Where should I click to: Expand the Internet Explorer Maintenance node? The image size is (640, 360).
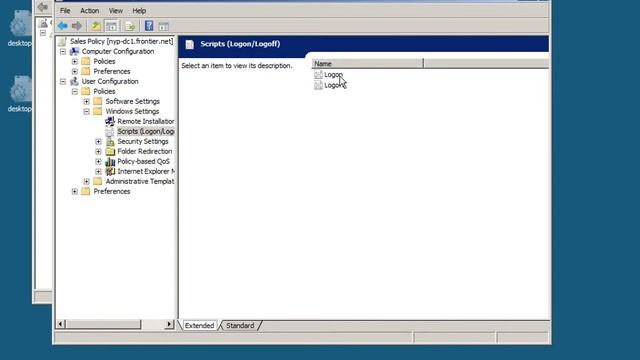98,171
